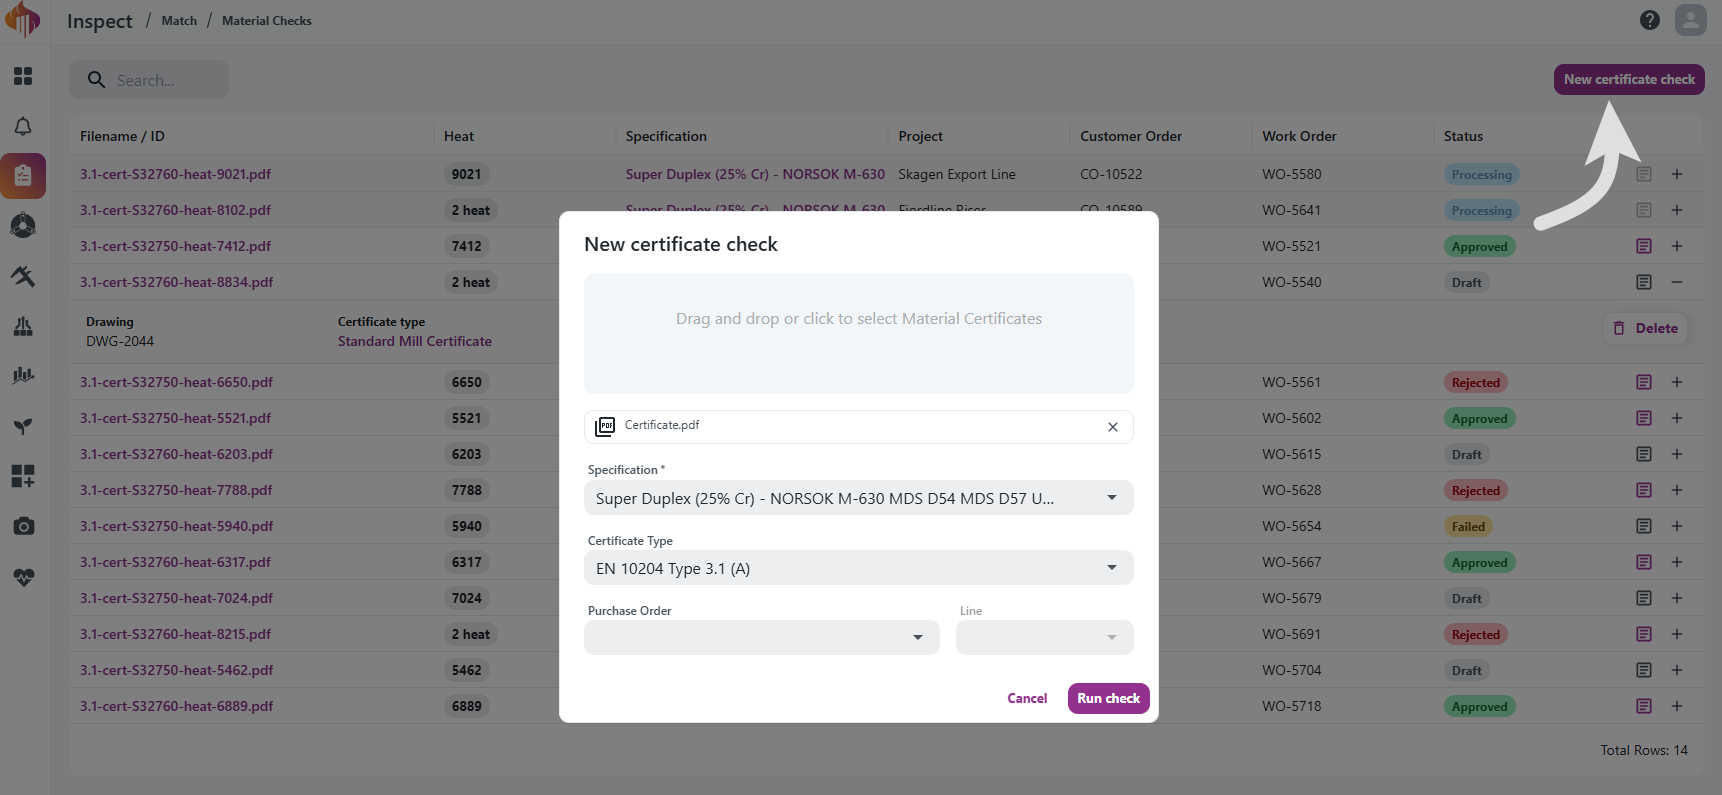Click drag and drop certificate upload area
Screen dimensions: 1722x795
coord(858,334)
